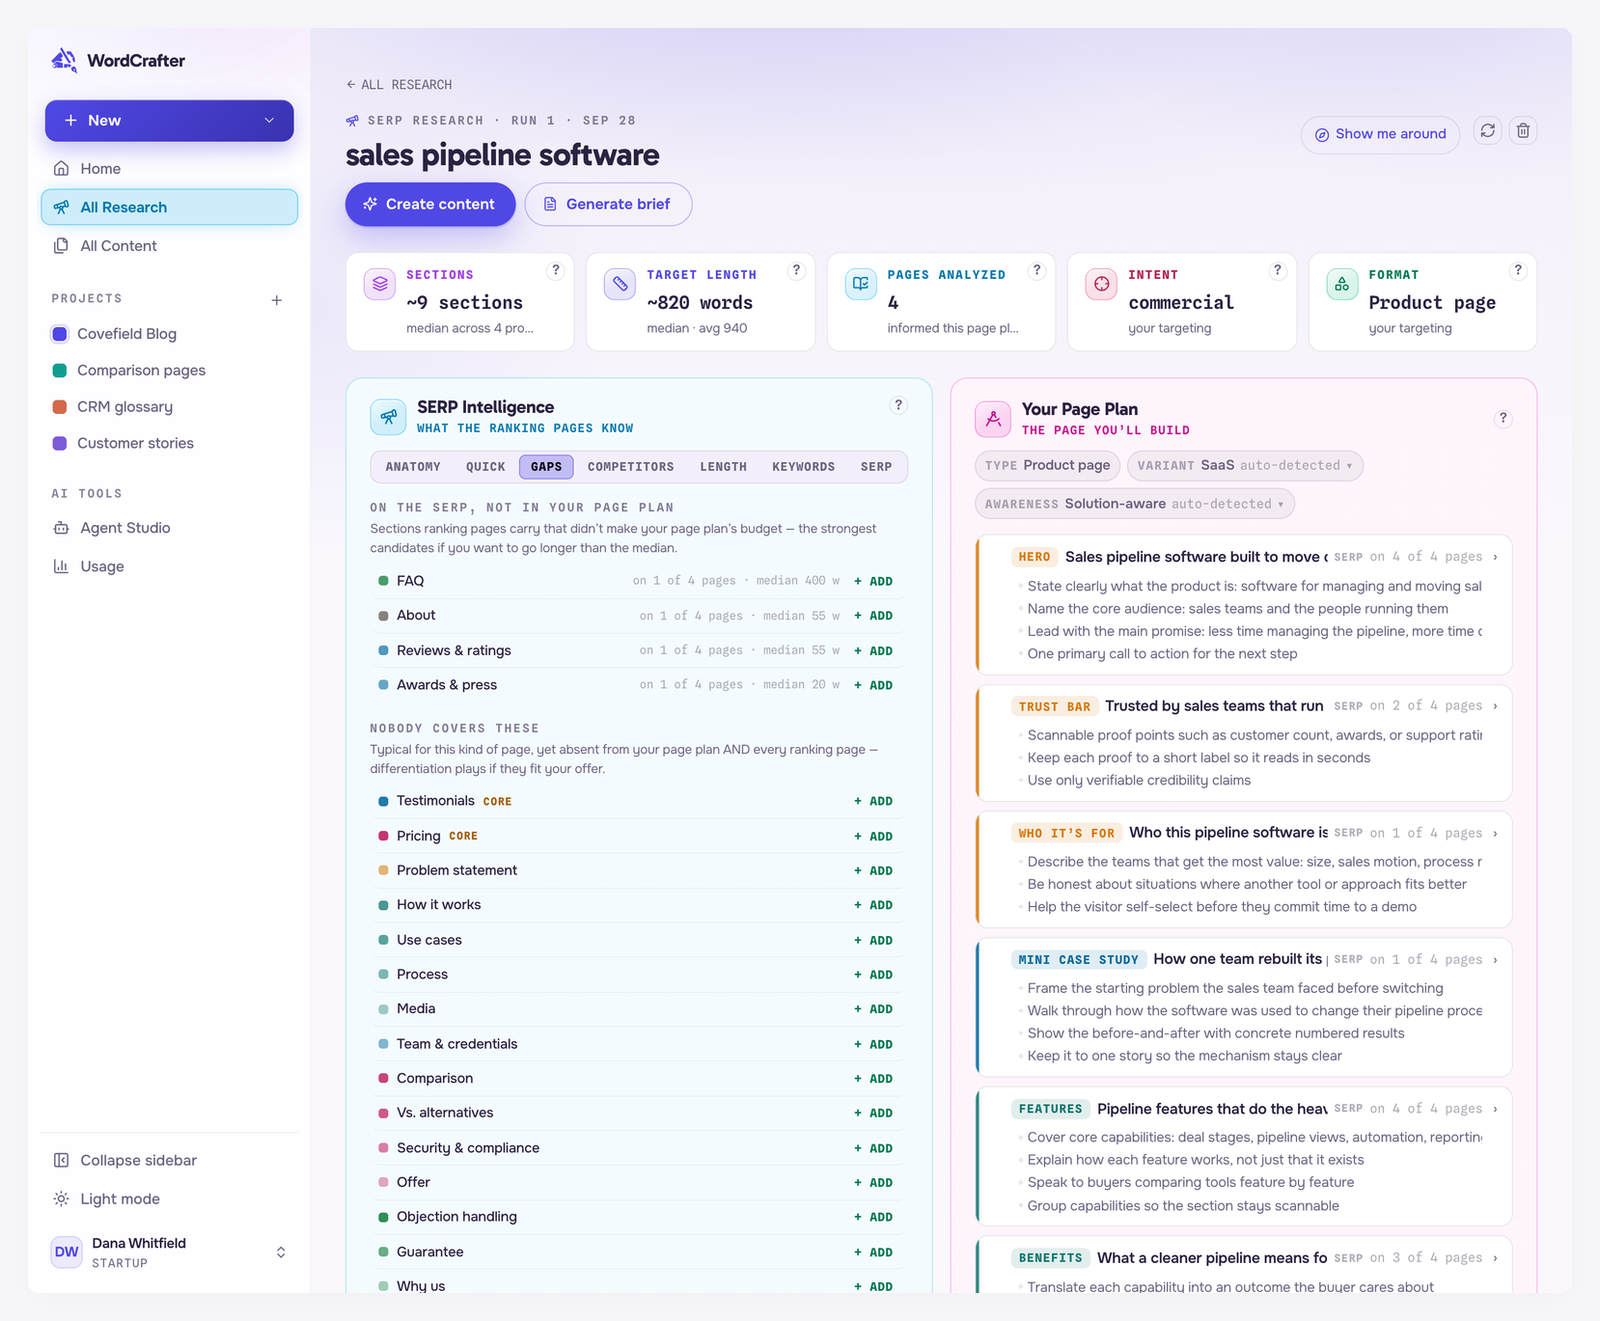
Task: Select the Type Product page chip
Action: point(1047,466)
